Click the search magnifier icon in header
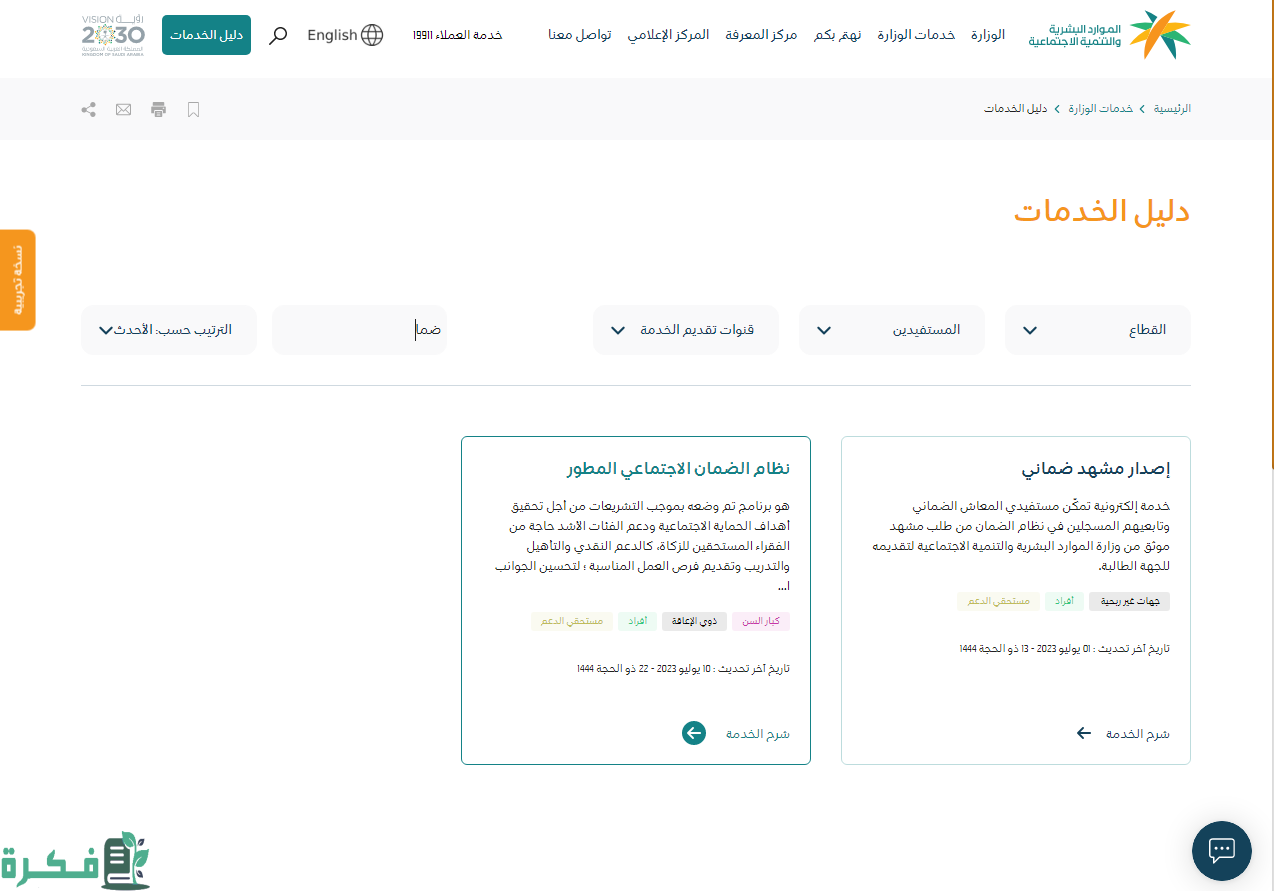The width and height of the screenshot is (1274, 891). coord(279,35)
